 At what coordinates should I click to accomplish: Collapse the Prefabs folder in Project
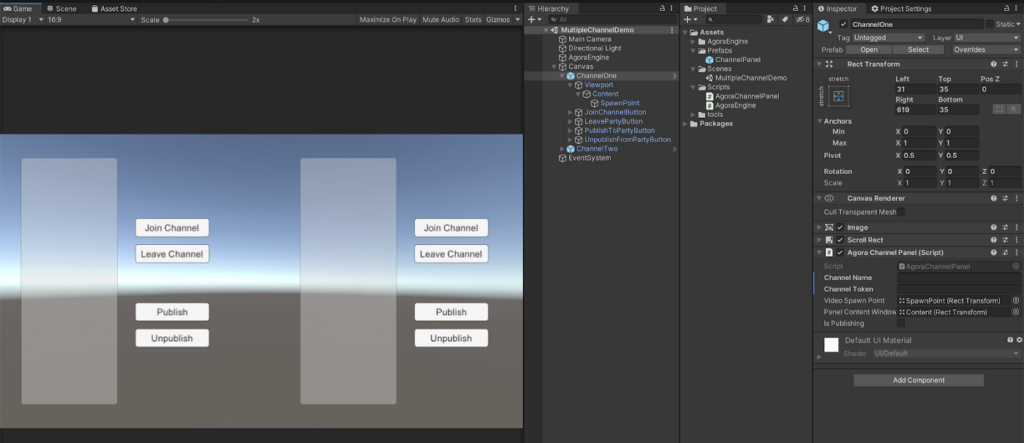tap(694, 50)
